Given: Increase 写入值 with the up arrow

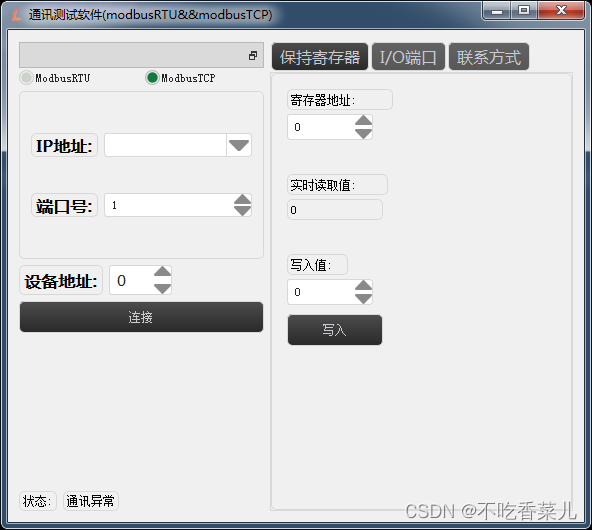Looking at the screenshot, I should pos(364,286).
